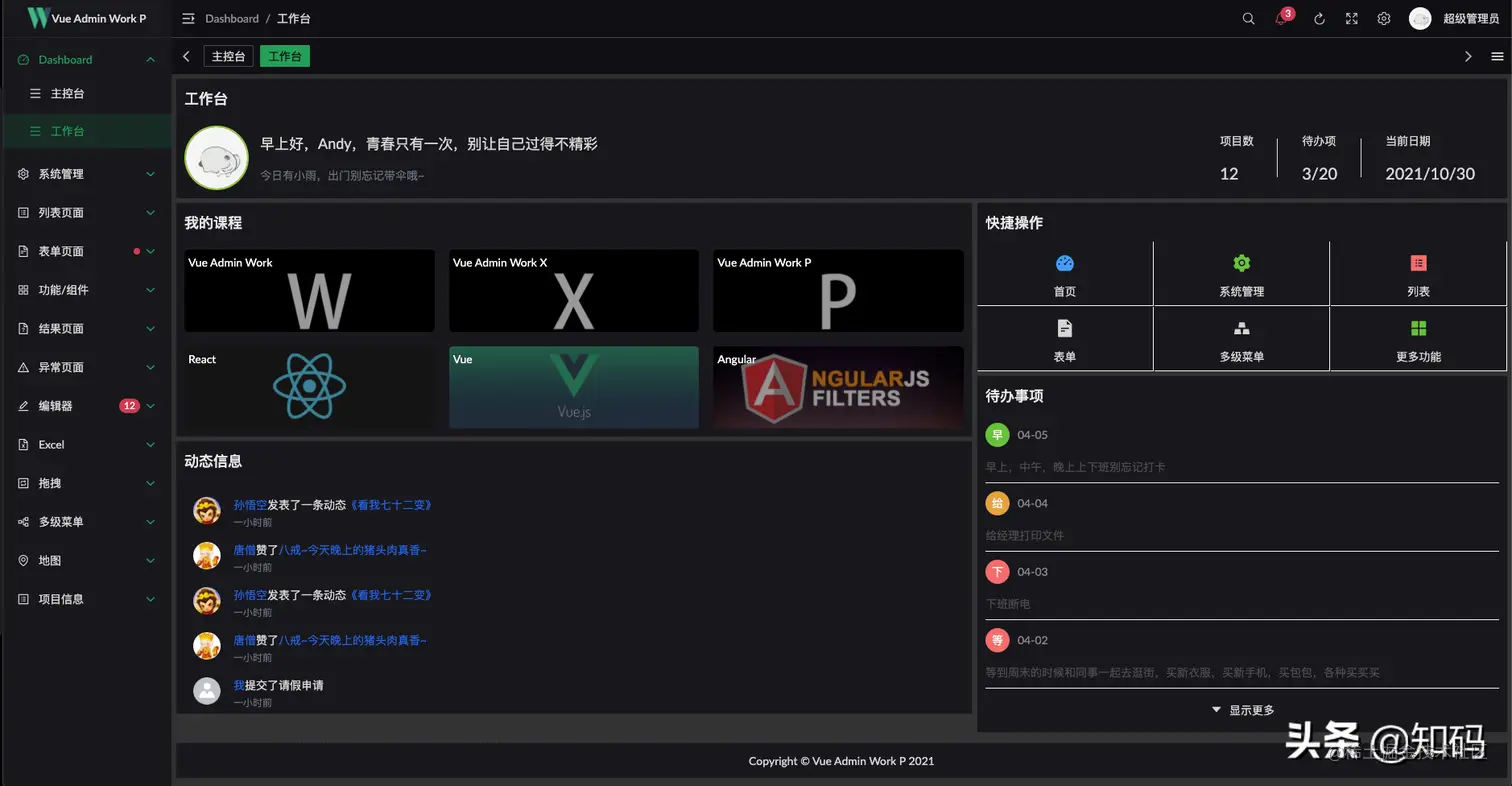Click the 超级管理员 user avatar
The height and width of the screenshot is (786, 1512).
click(1420, 19)
